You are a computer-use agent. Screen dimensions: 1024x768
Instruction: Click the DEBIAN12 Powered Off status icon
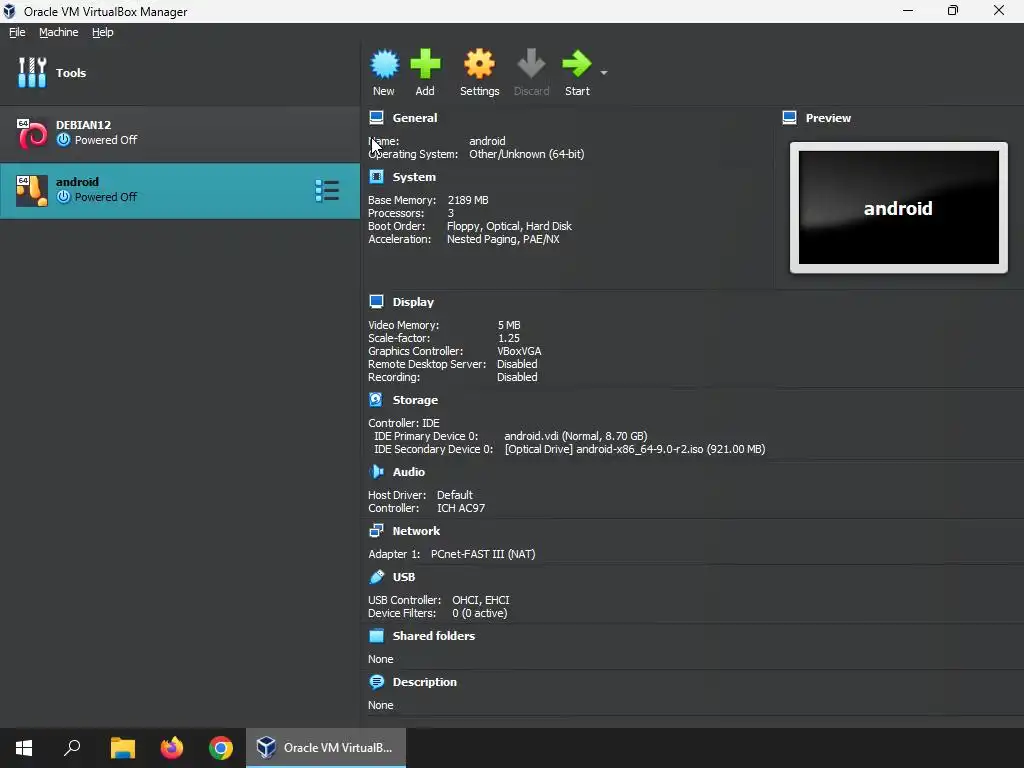pyautogui.click(x=63, y=140)
